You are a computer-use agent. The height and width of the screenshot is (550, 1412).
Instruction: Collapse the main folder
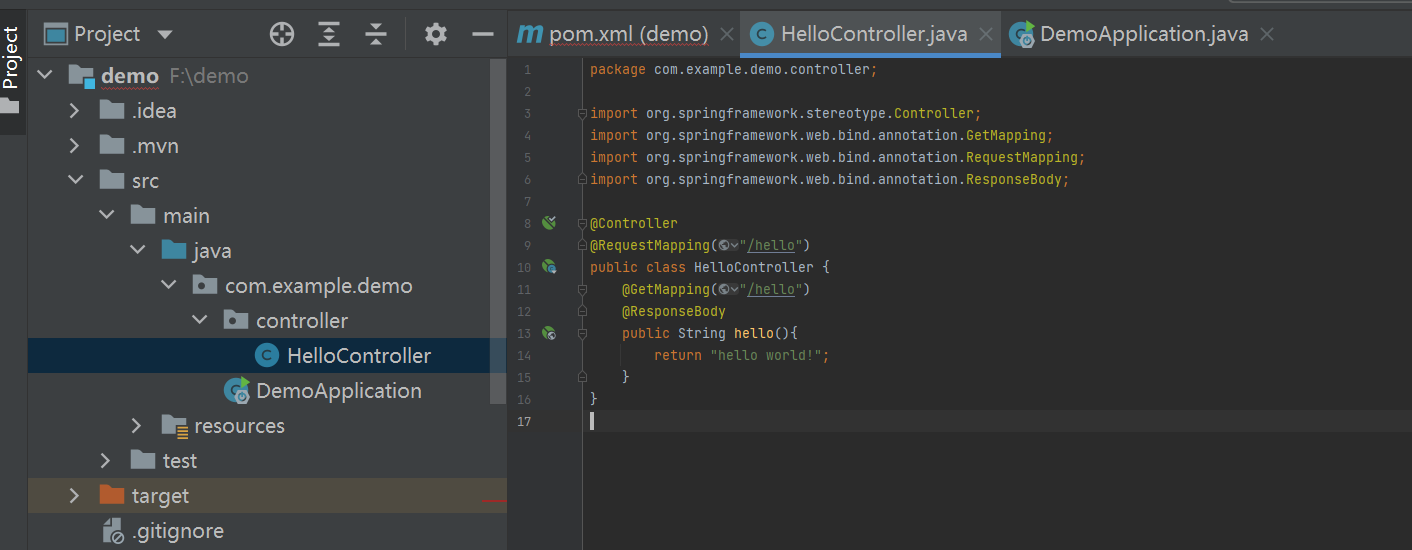(106, 216)
